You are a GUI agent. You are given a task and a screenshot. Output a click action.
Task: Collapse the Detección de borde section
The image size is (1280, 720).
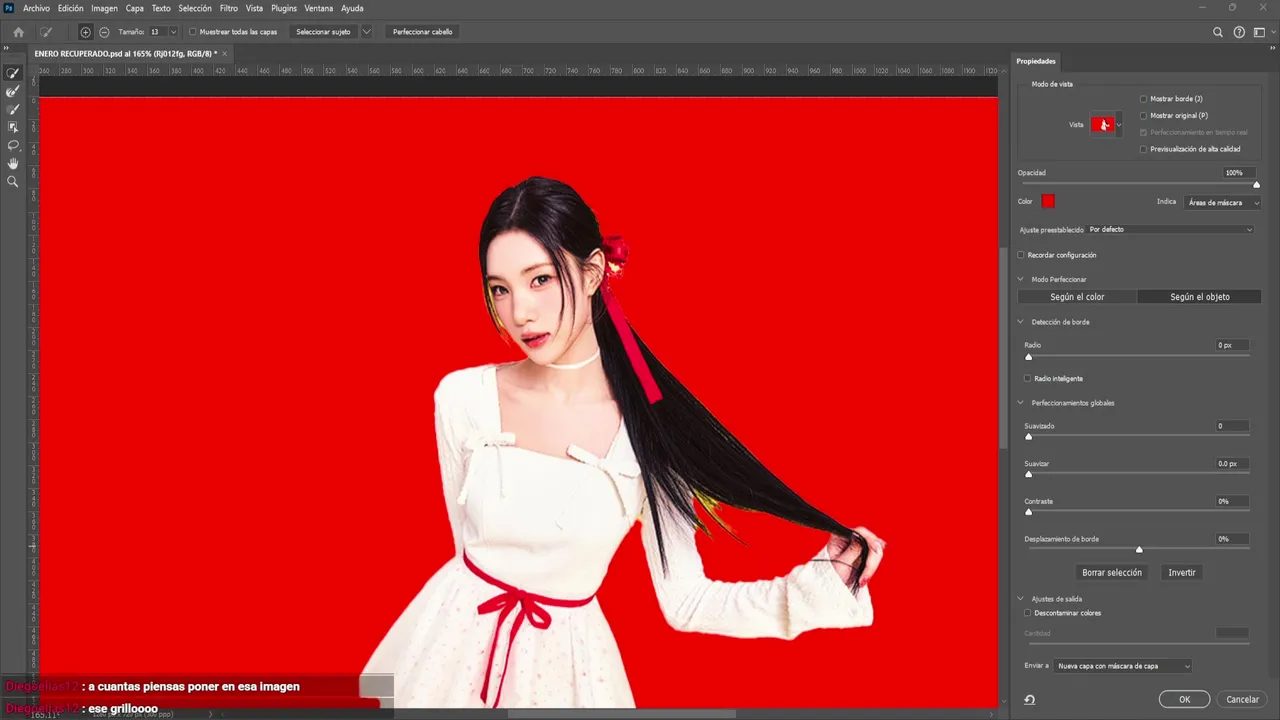[1021, 322]
